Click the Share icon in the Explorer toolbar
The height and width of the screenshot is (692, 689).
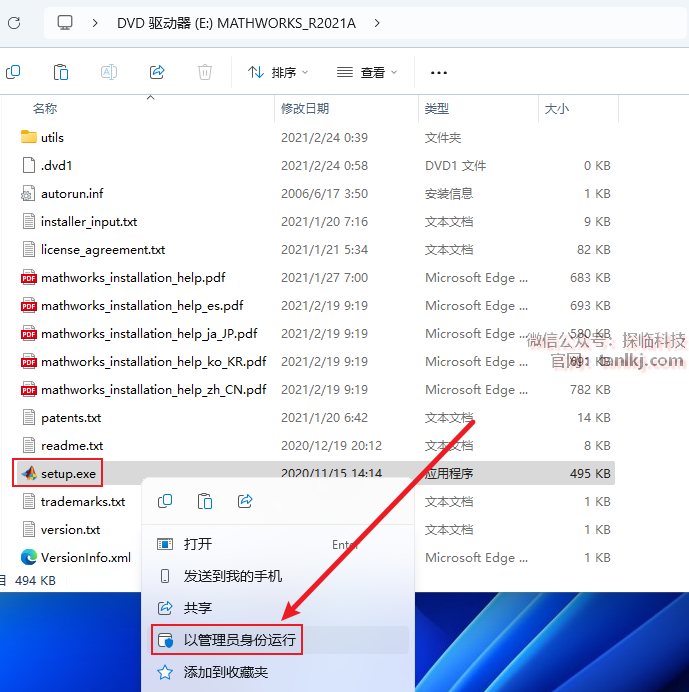(x=157, y=72)
